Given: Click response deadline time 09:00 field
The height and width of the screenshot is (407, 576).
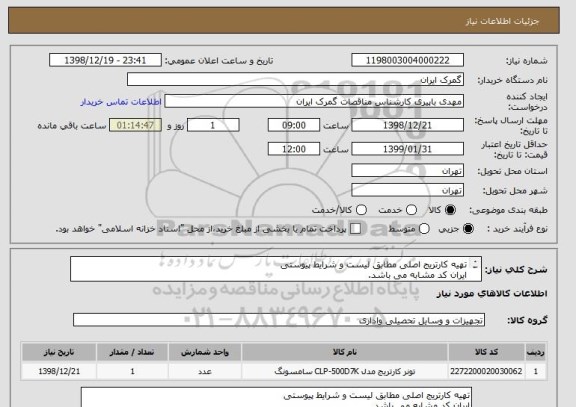Looking at the screenshot, I should (294, 125).
